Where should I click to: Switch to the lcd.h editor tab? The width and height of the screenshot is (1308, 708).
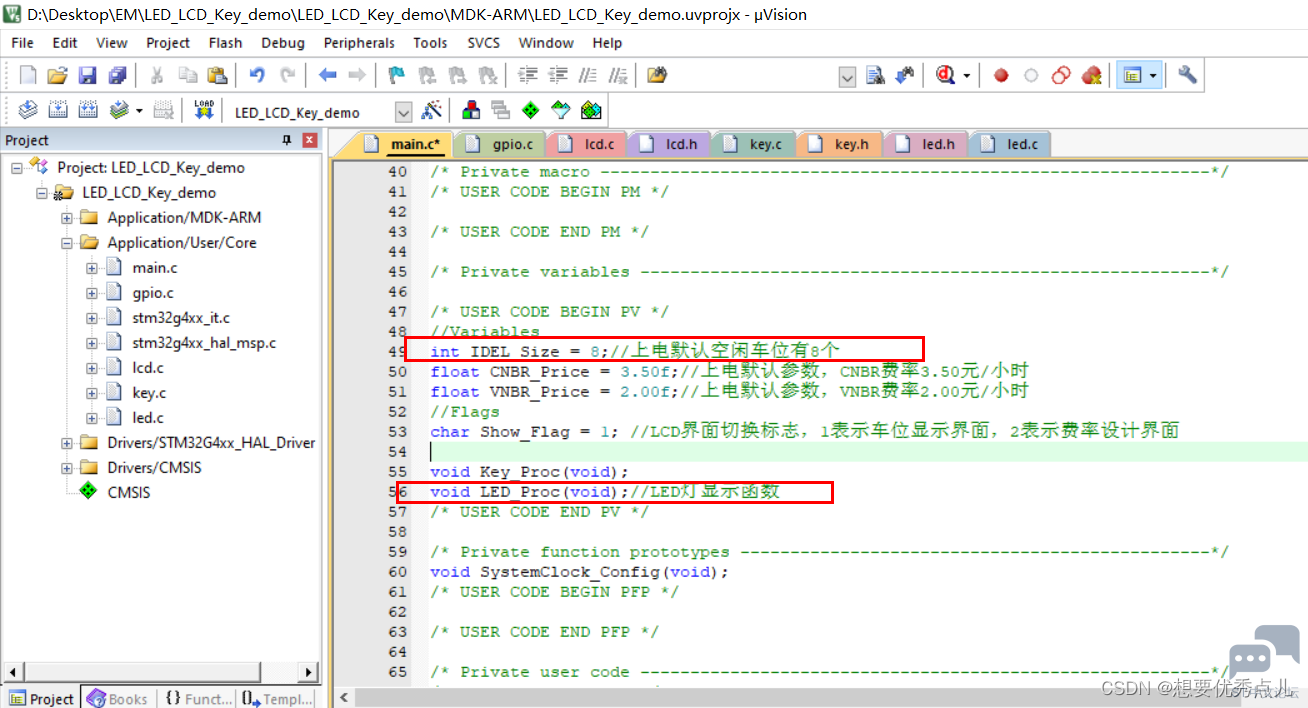point(669,144)
